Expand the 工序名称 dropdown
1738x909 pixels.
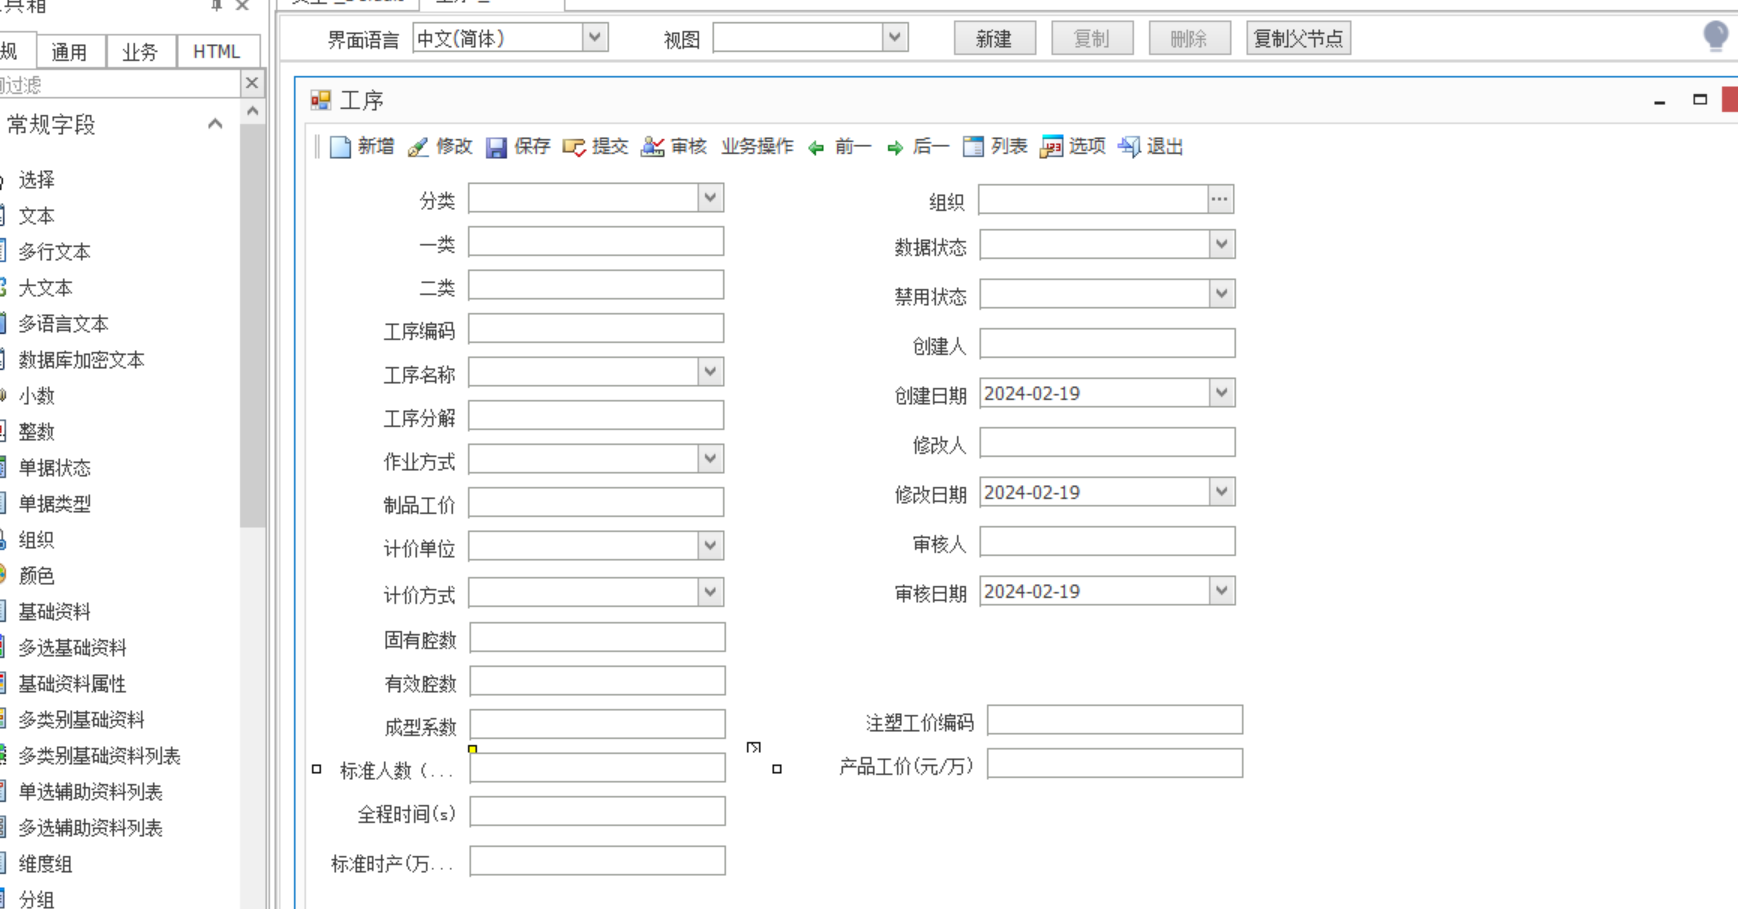coord(710,372)
